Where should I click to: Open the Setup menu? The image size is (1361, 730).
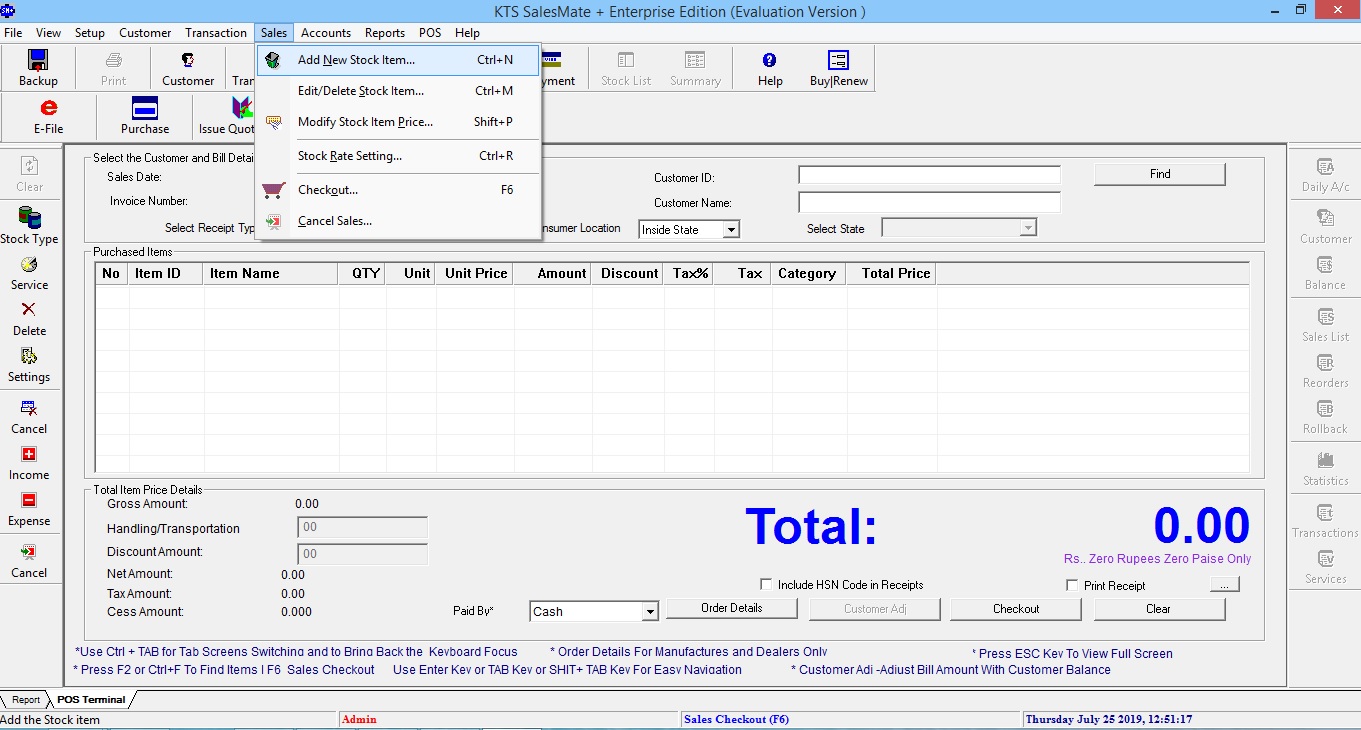(89, 33)
